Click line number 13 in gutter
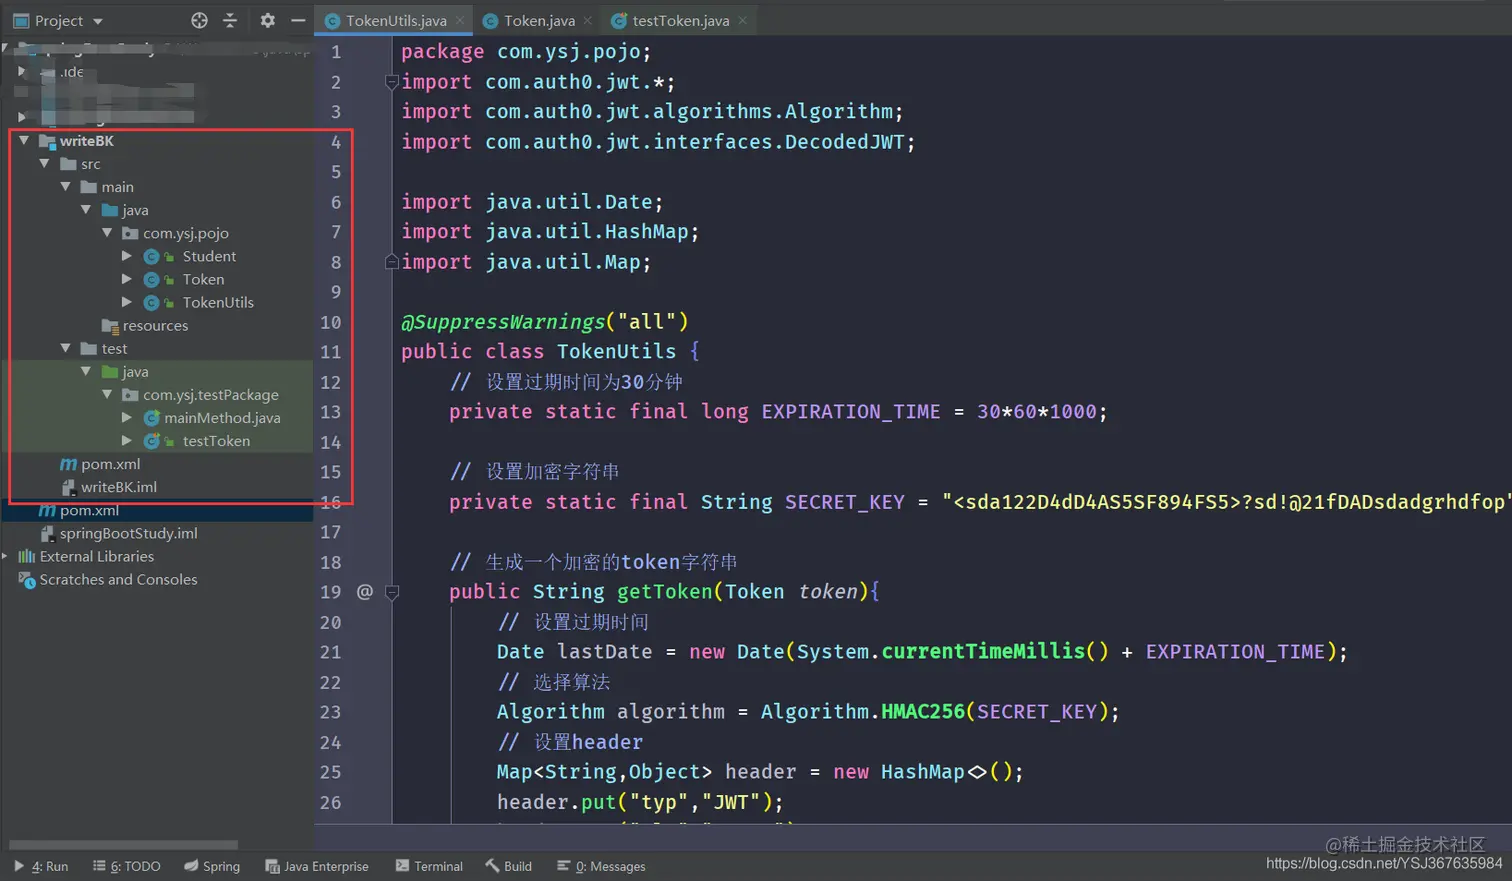Screen dimensions: 1512x881 coord(331,412)
